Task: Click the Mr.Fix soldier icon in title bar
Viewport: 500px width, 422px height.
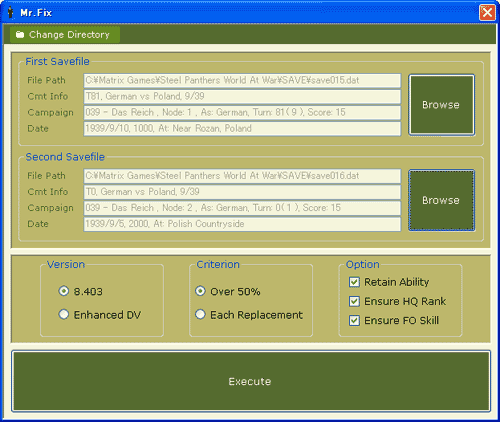Action: pyautogui.click(x=11, y=12)
